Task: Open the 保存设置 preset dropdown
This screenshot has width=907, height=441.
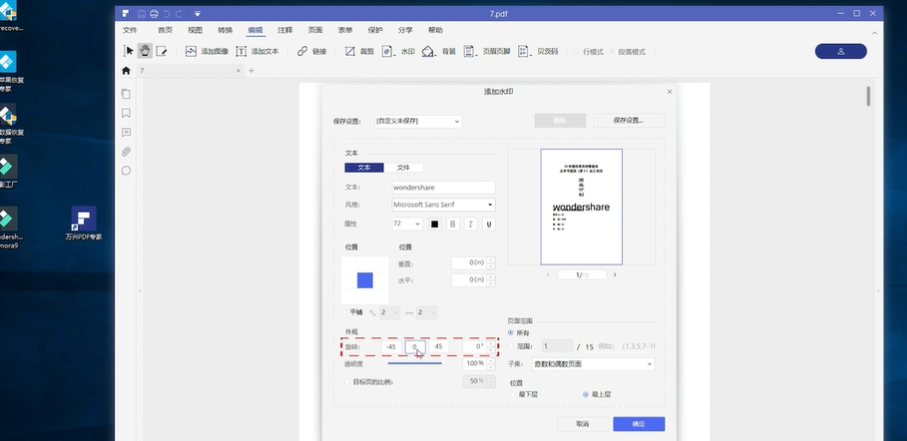Action: pyautogui.click(x=418, y=121)
